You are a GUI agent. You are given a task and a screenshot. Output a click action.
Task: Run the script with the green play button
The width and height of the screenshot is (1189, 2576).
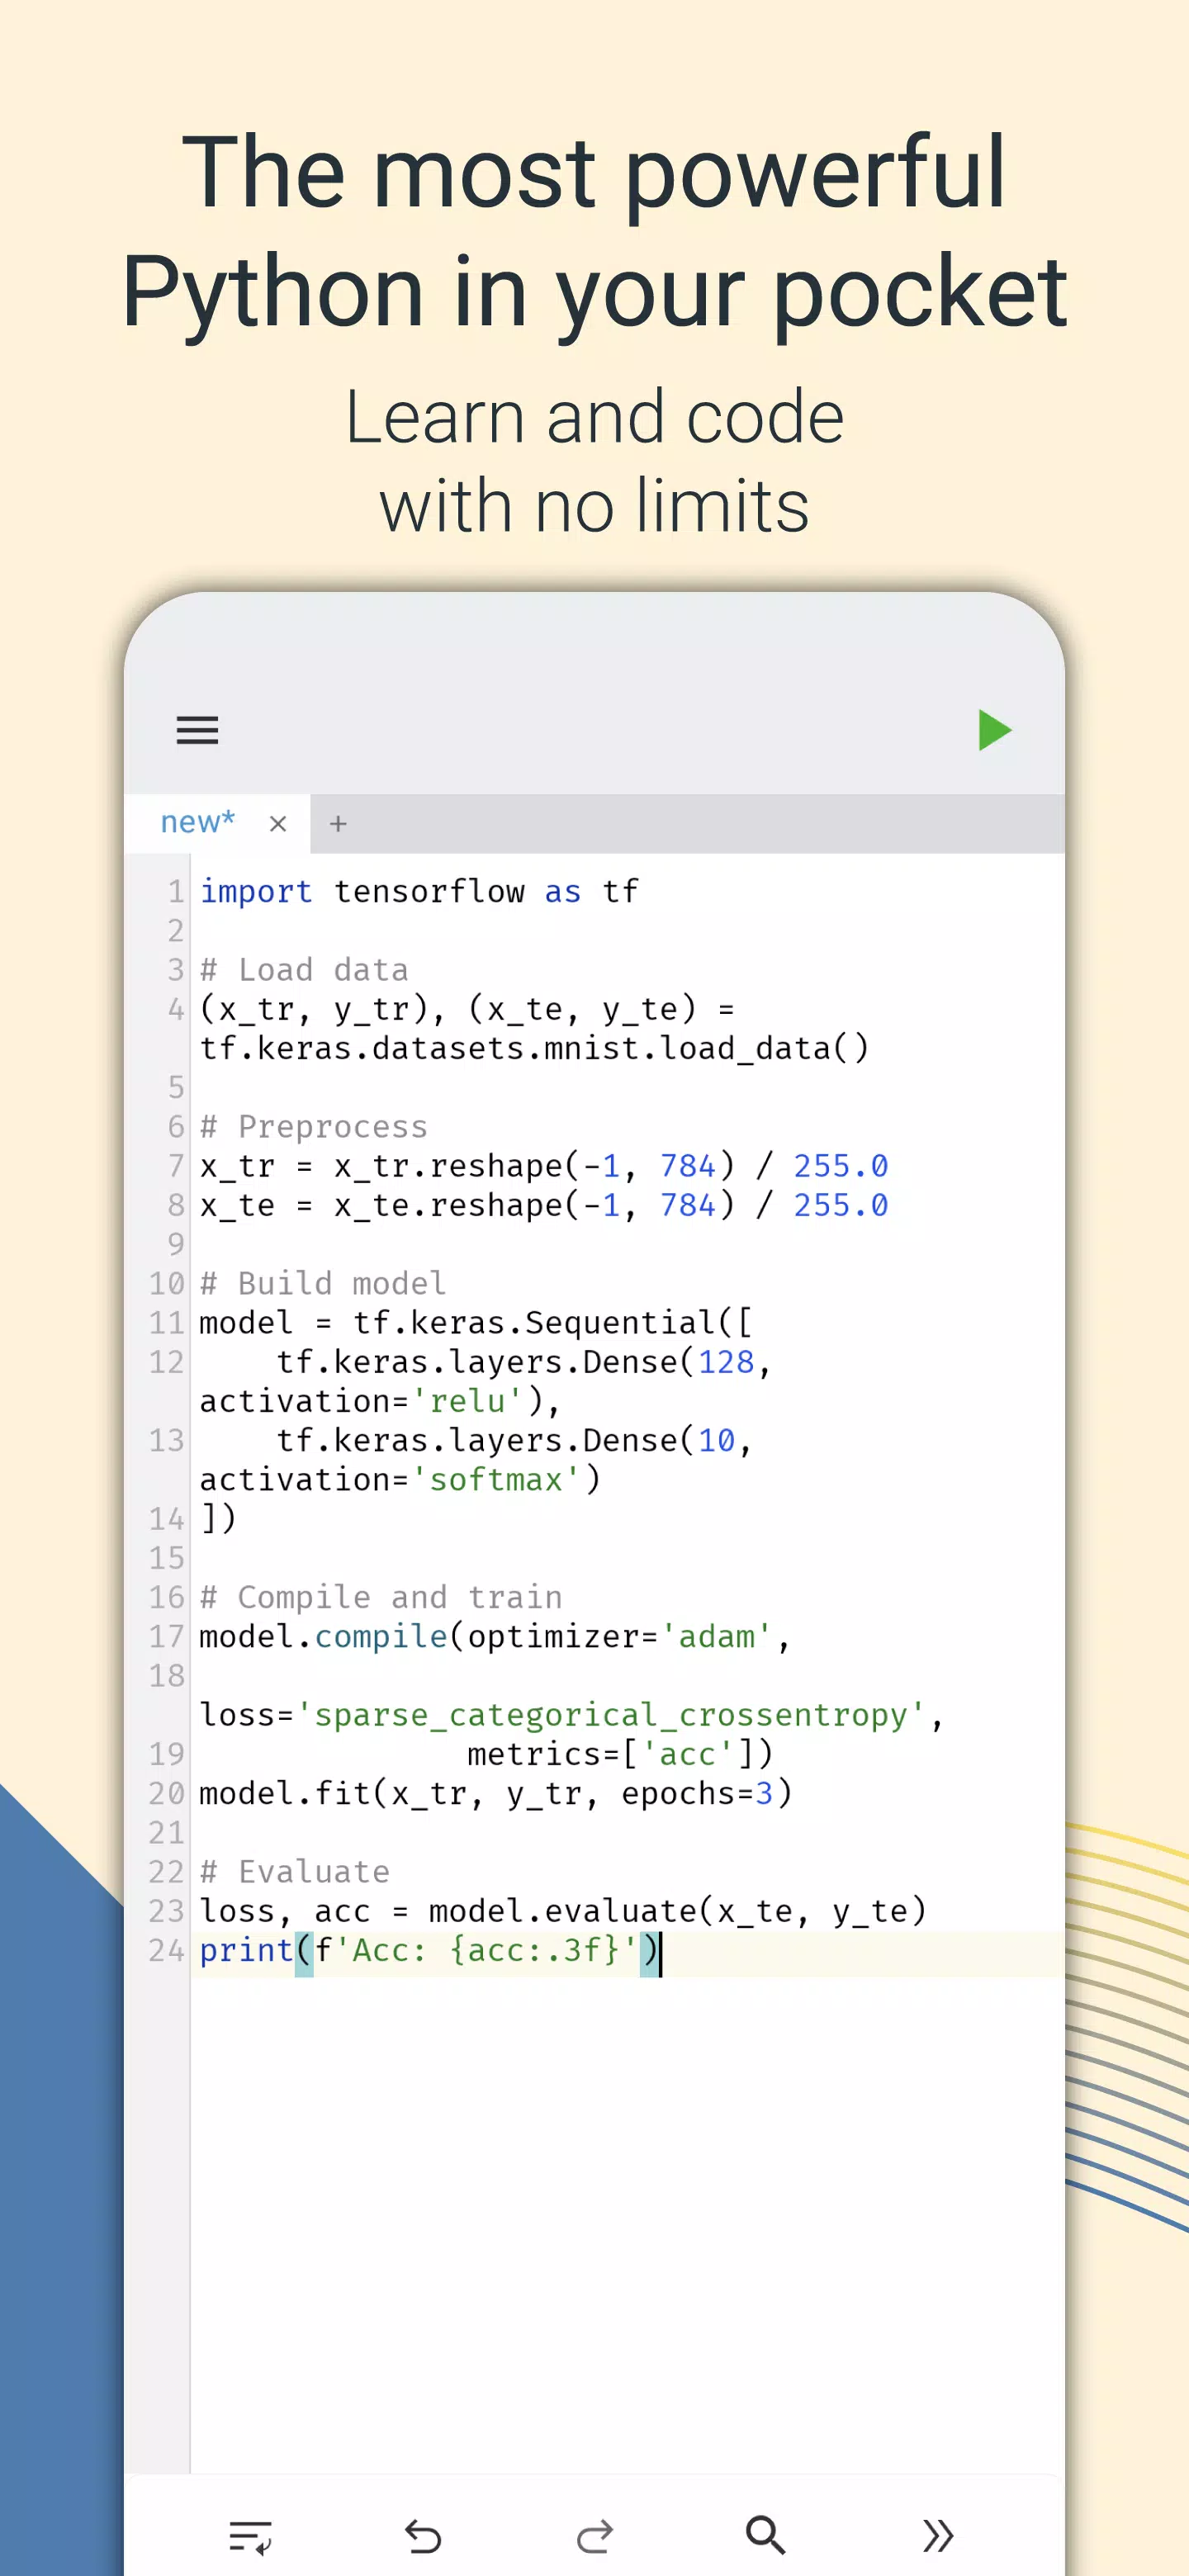[994, 730]
